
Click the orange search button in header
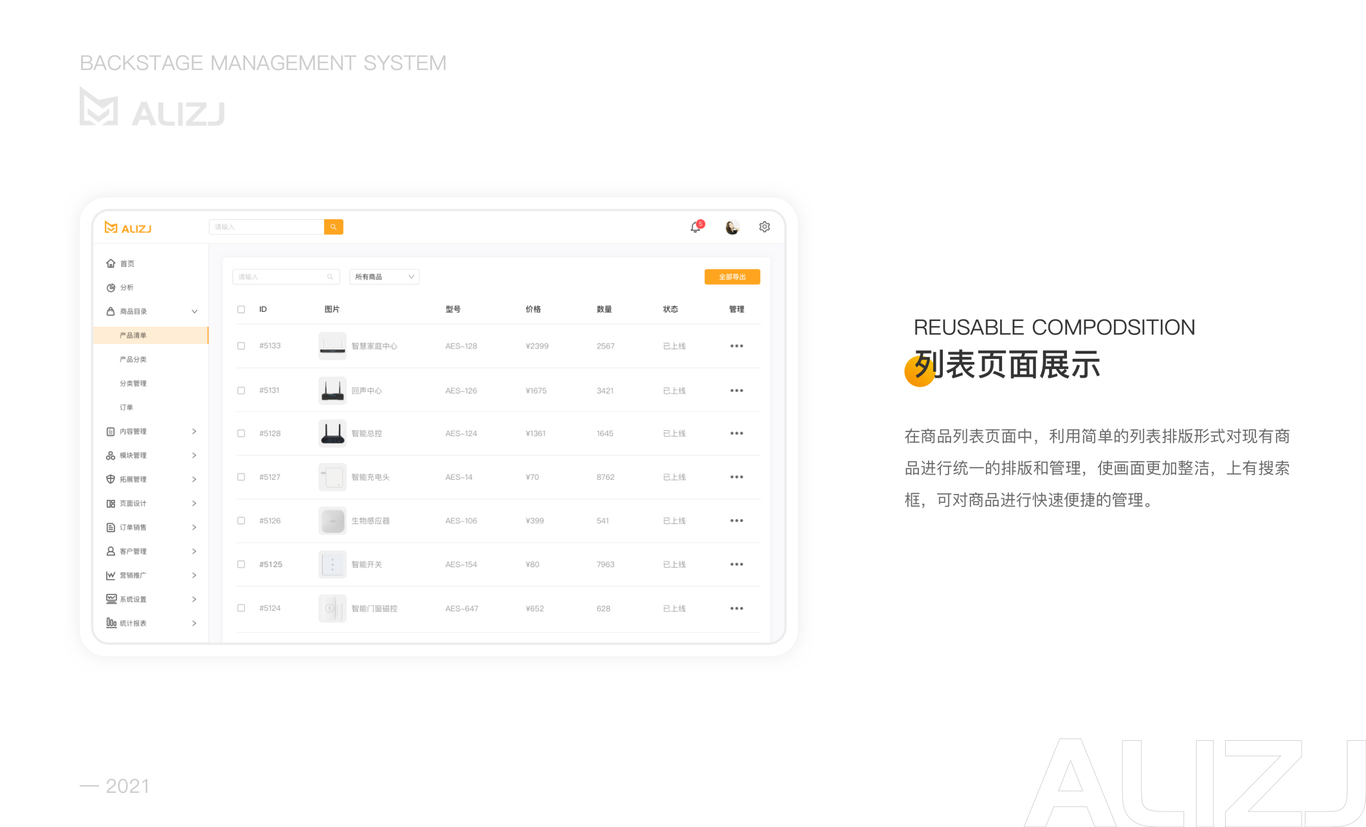pyautogui.click(x=334, y=227)
